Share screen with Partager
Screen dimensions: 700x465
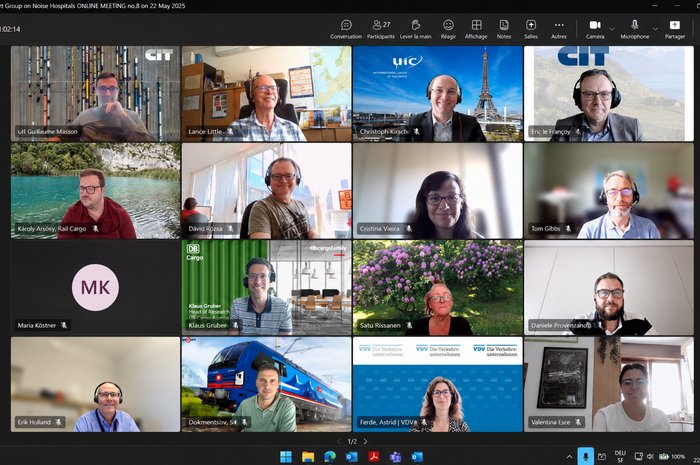point(675,29)
